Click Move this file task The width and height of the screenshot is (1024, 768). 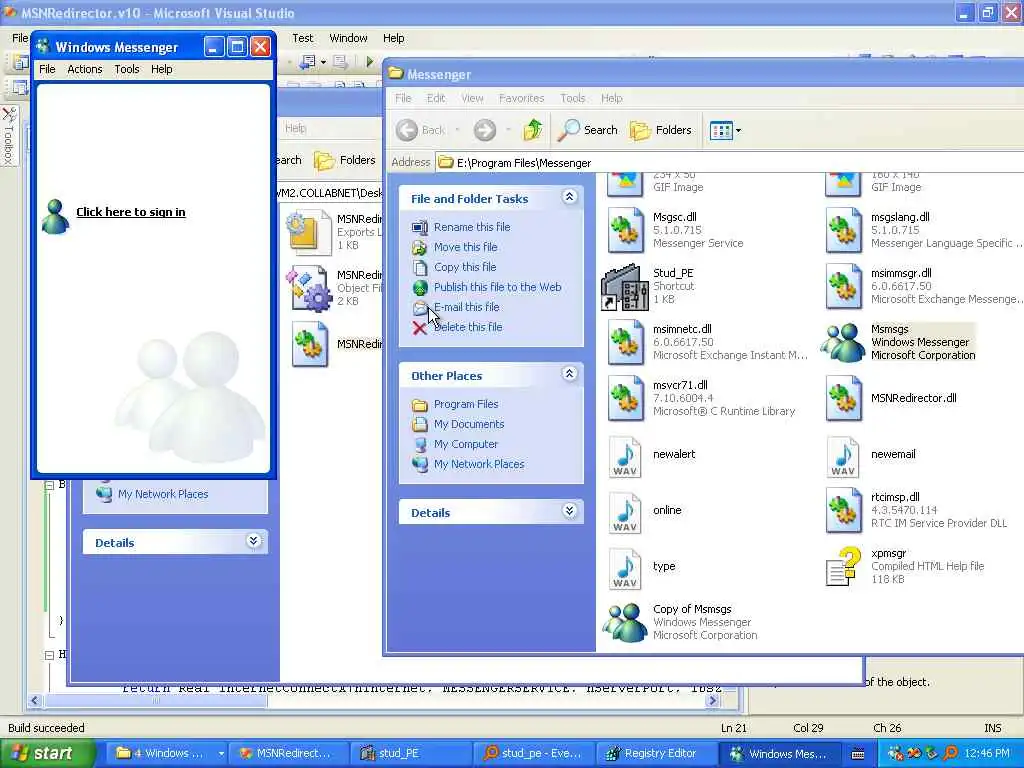465,247
